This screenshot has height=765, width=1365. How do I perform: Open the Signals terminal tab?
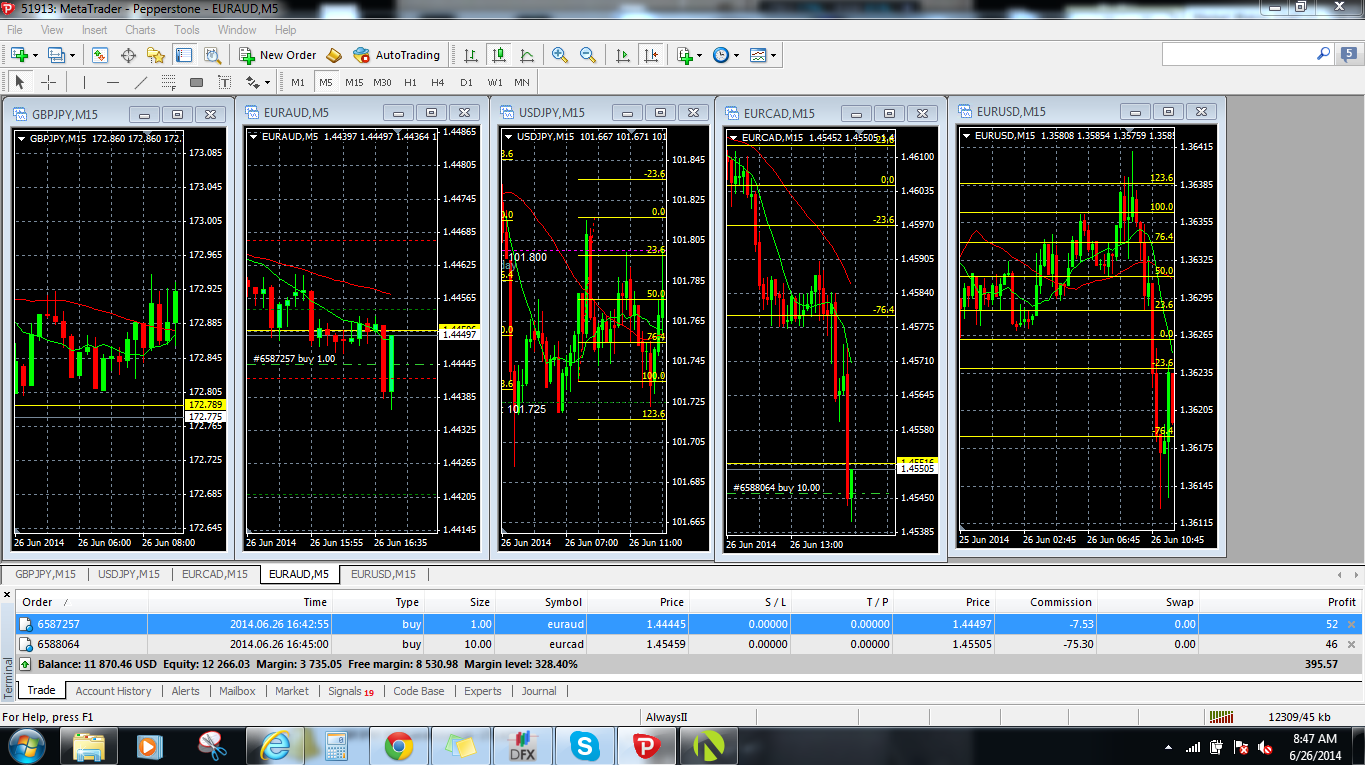point(351,691)
